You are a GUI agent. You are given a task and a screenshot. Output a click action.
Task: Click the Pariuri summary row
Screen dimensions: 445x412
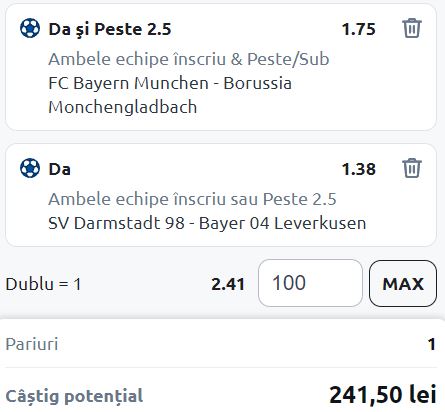221,344
